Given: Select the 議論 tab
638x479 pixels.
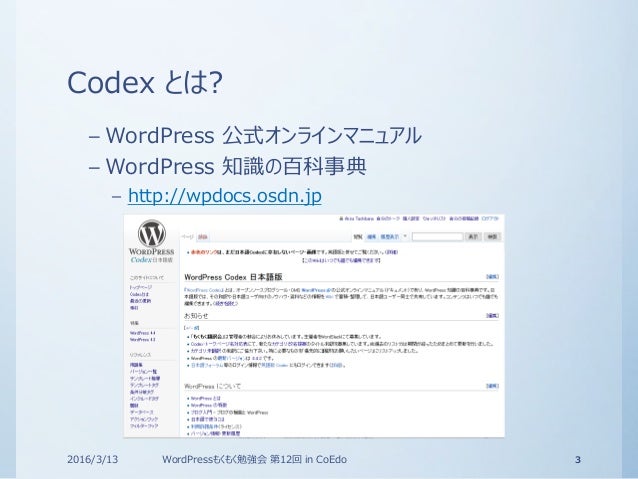Looking at the screenshot, I should click(203, 237).
